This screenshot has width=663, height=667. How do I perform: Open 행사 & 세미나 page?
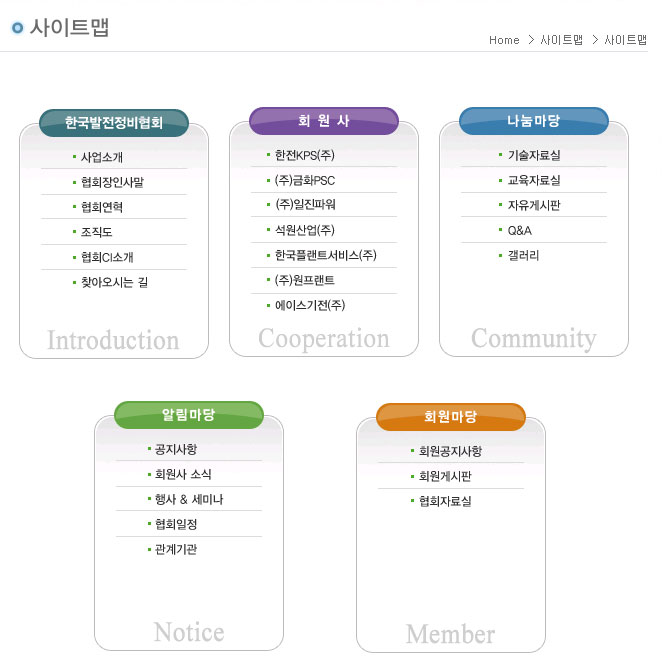tap(189, 499)
